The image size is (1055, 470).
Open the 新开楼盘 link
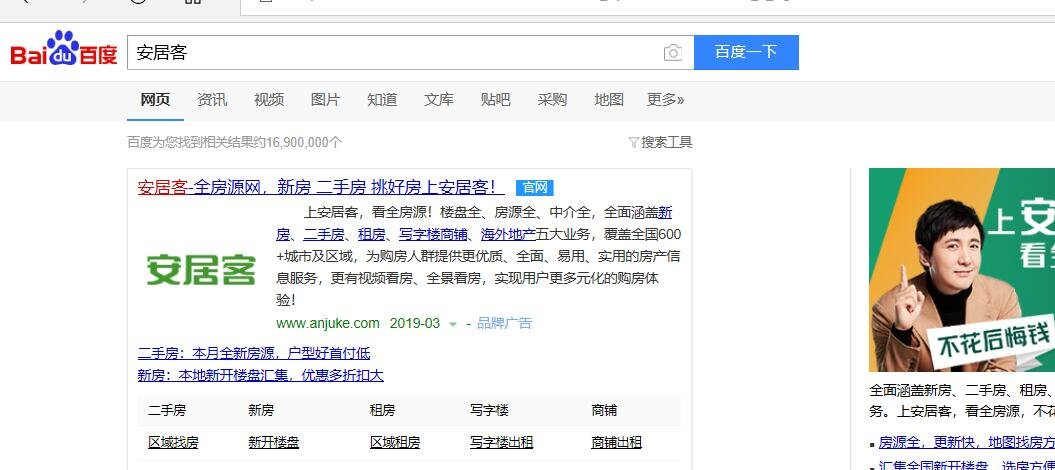point(273,442)
